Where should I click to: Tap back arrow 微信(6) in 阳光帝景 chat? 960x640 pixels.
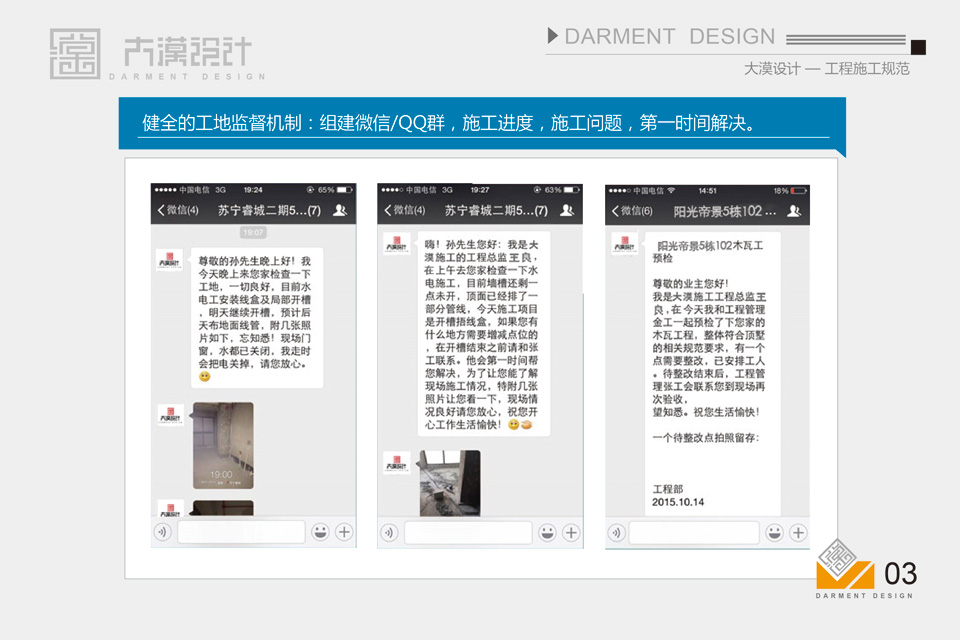[632, 211]
